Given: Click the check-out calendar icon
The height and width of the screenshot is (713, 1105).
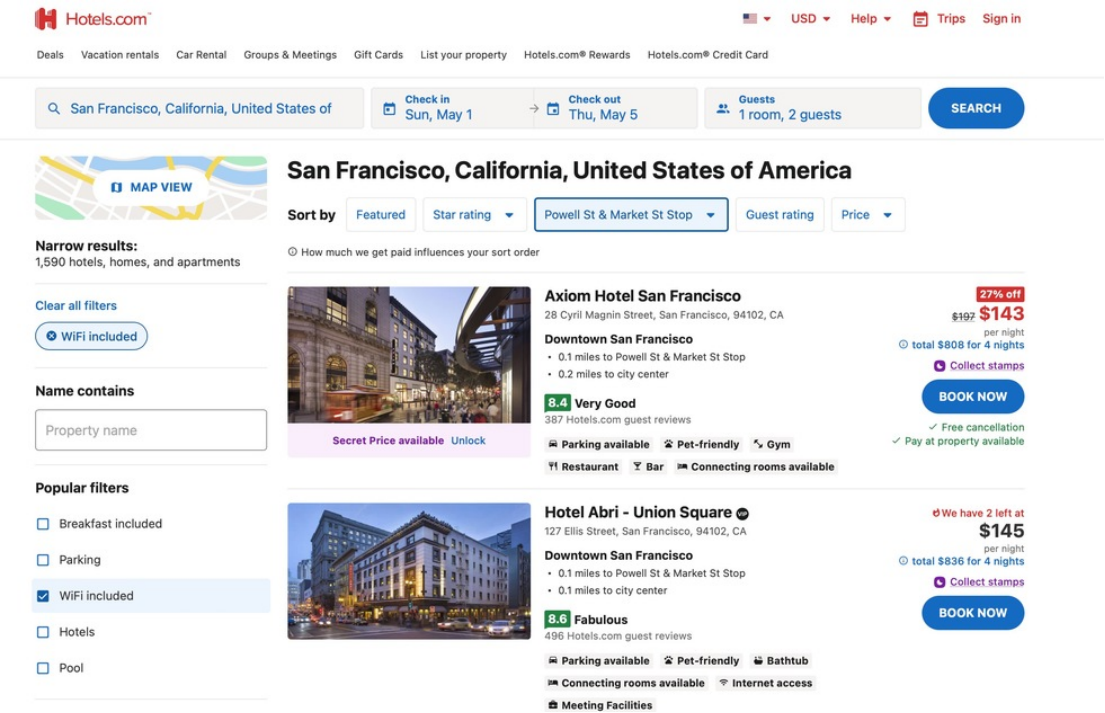Looking at the screenshot, I should (x=553, y=109).
